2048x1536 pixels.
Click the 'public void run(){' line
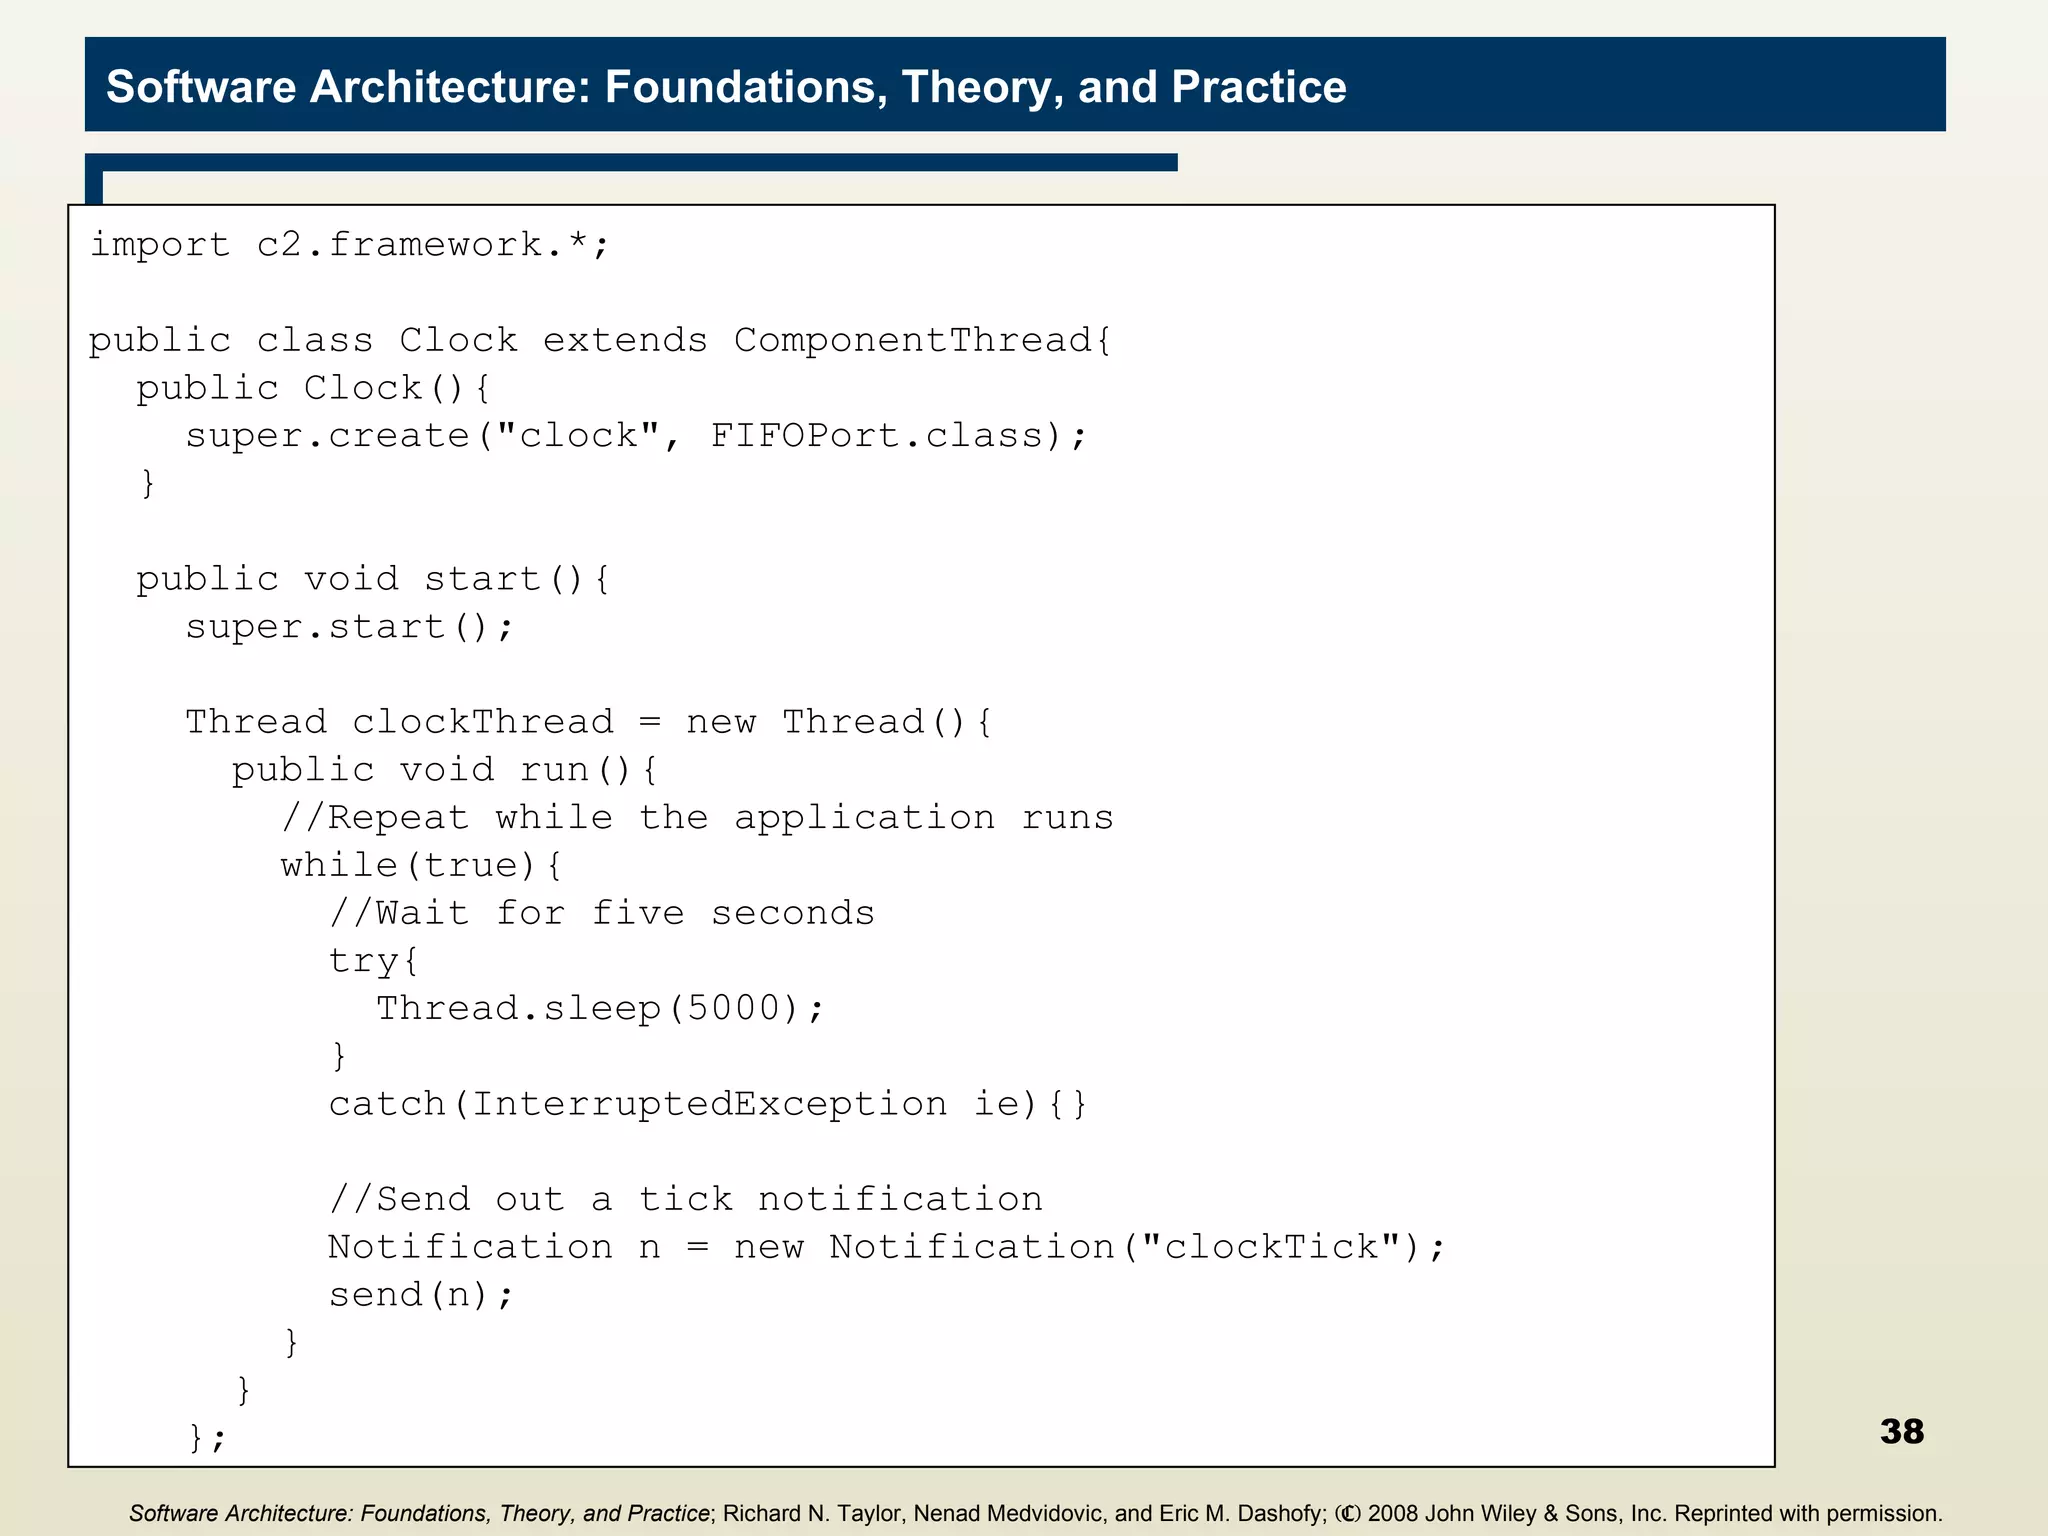pos(445,770)
